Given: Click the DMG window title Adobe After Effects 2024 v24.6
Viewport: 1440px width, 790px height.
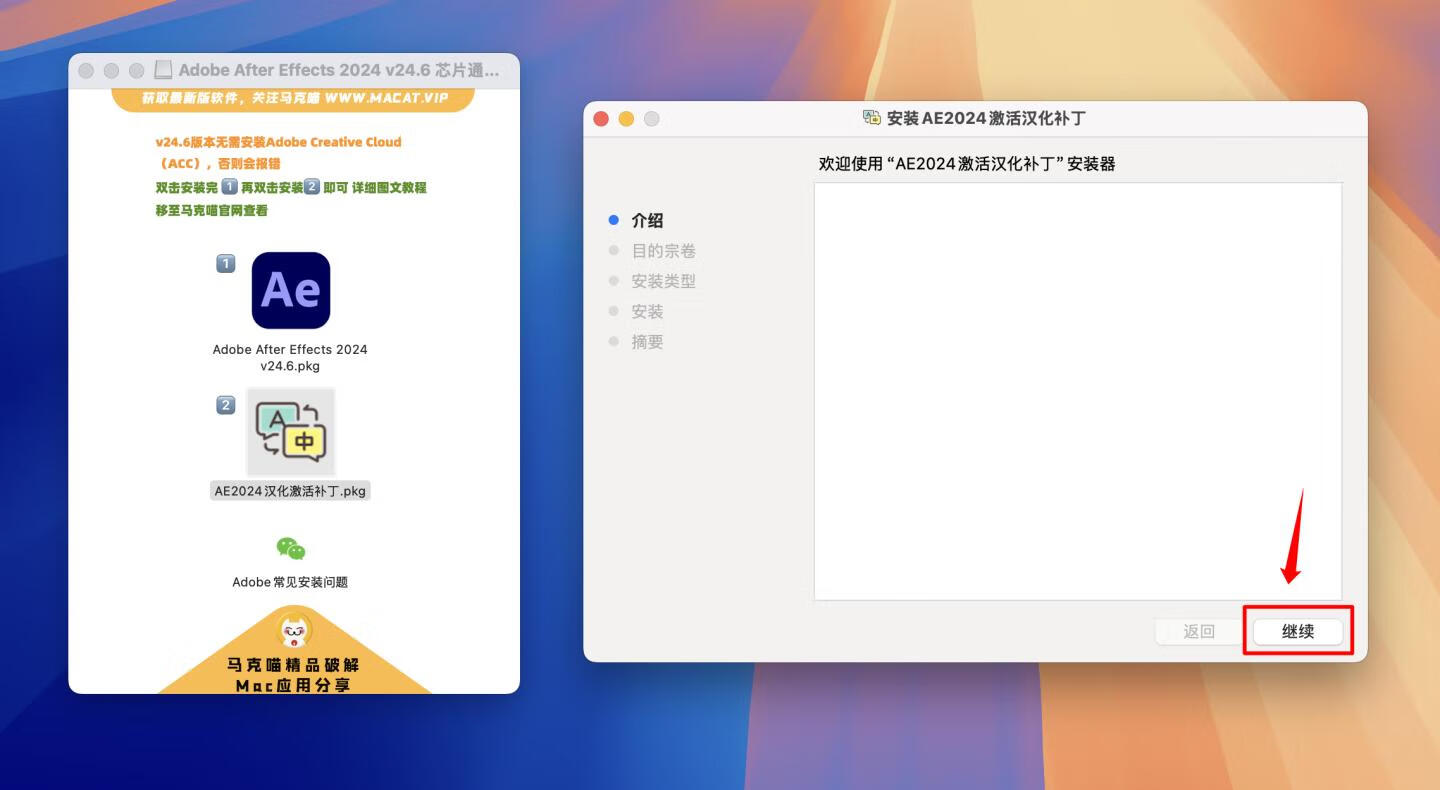Looking at the screenshot, I should [339, 70].
